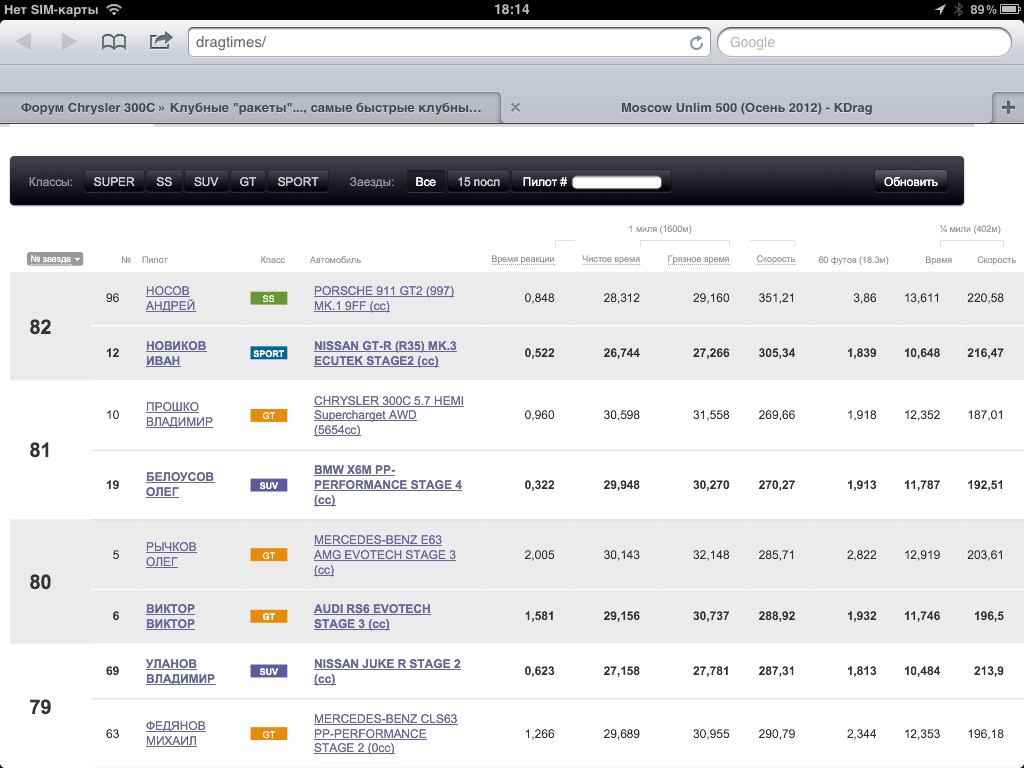Screen dimensions: 1024x768
Task: Tap the Wi-Fi status icon
Action: 114,9
